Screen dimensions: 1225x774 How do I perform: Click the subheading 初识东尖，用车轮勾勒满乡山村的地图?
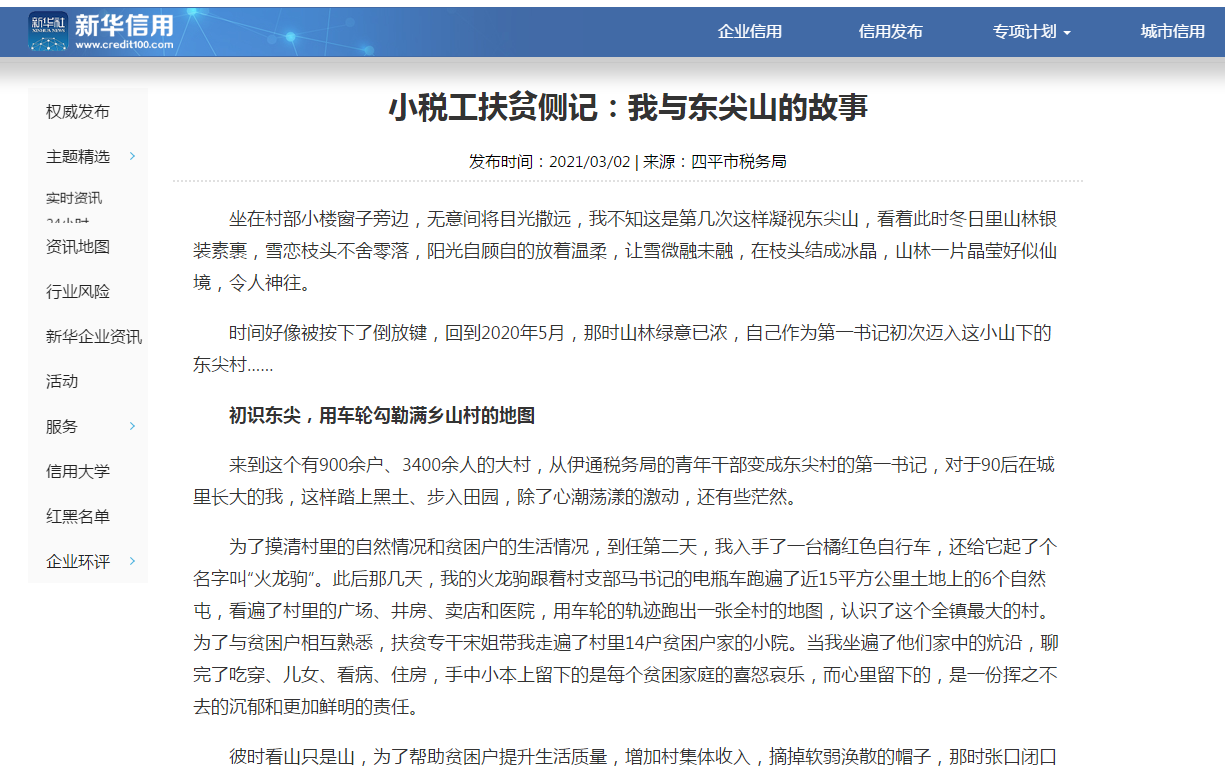[x=382, y=415]
